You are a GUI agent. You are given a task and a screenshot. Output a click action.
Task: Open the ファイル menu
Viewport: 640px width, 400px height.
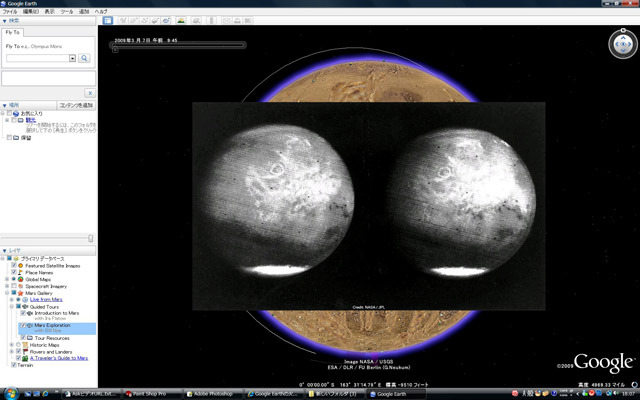pos(10,11)
